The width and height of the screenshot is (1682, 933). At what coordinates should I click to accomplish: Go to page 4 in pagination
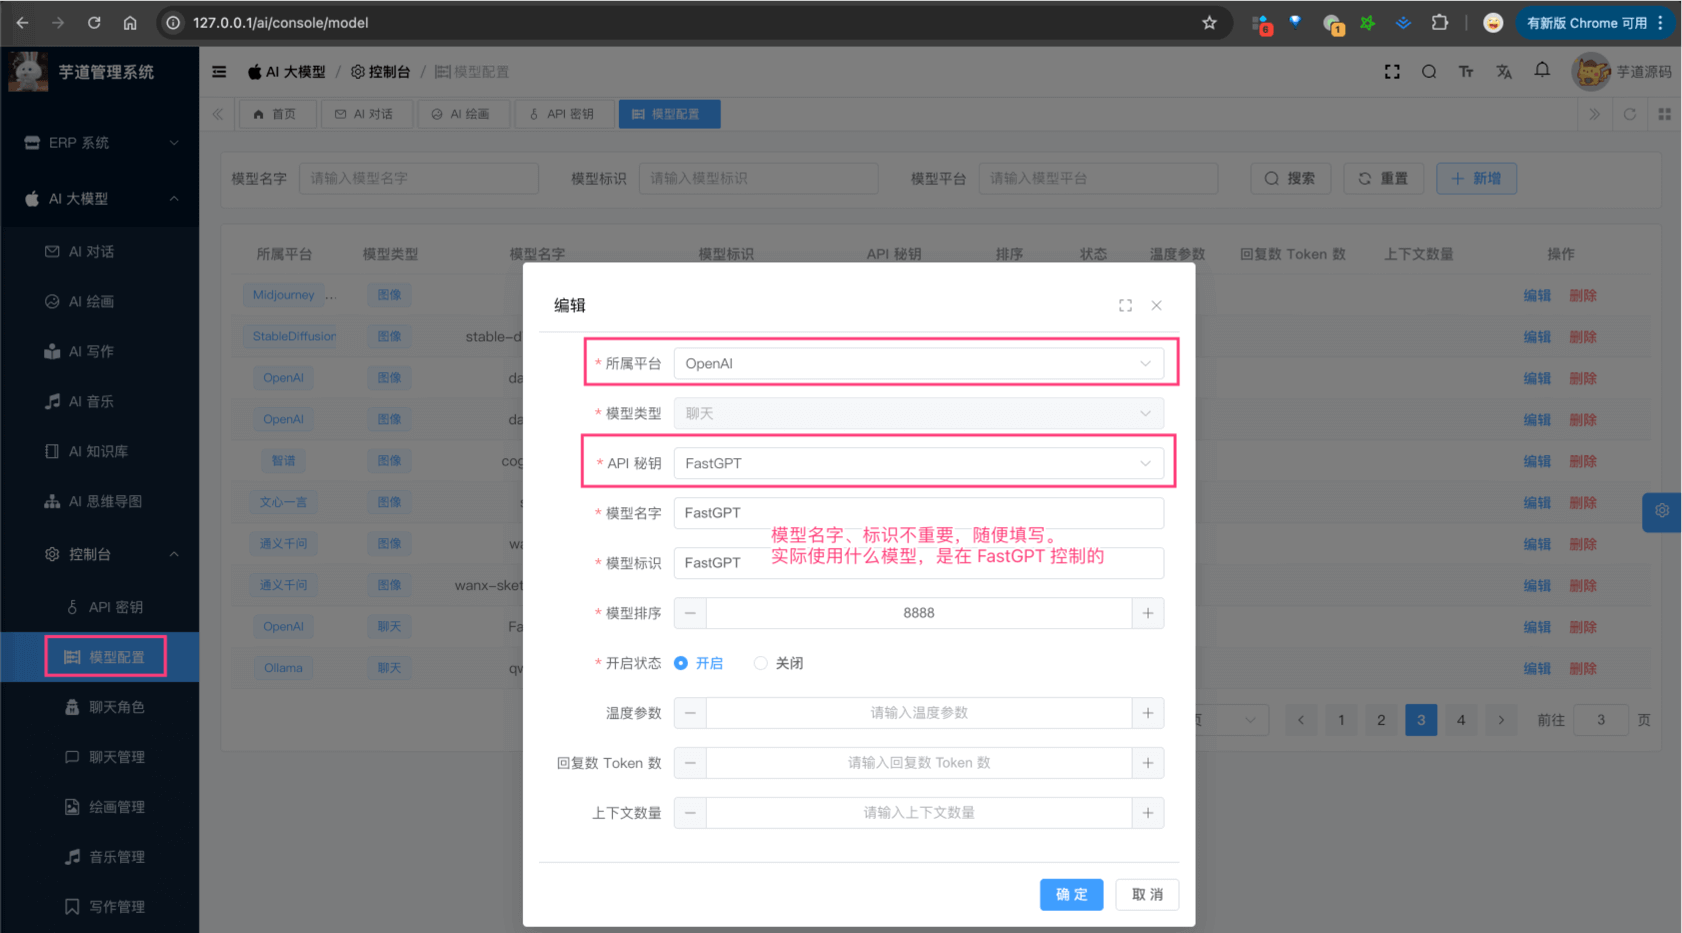1461,719
